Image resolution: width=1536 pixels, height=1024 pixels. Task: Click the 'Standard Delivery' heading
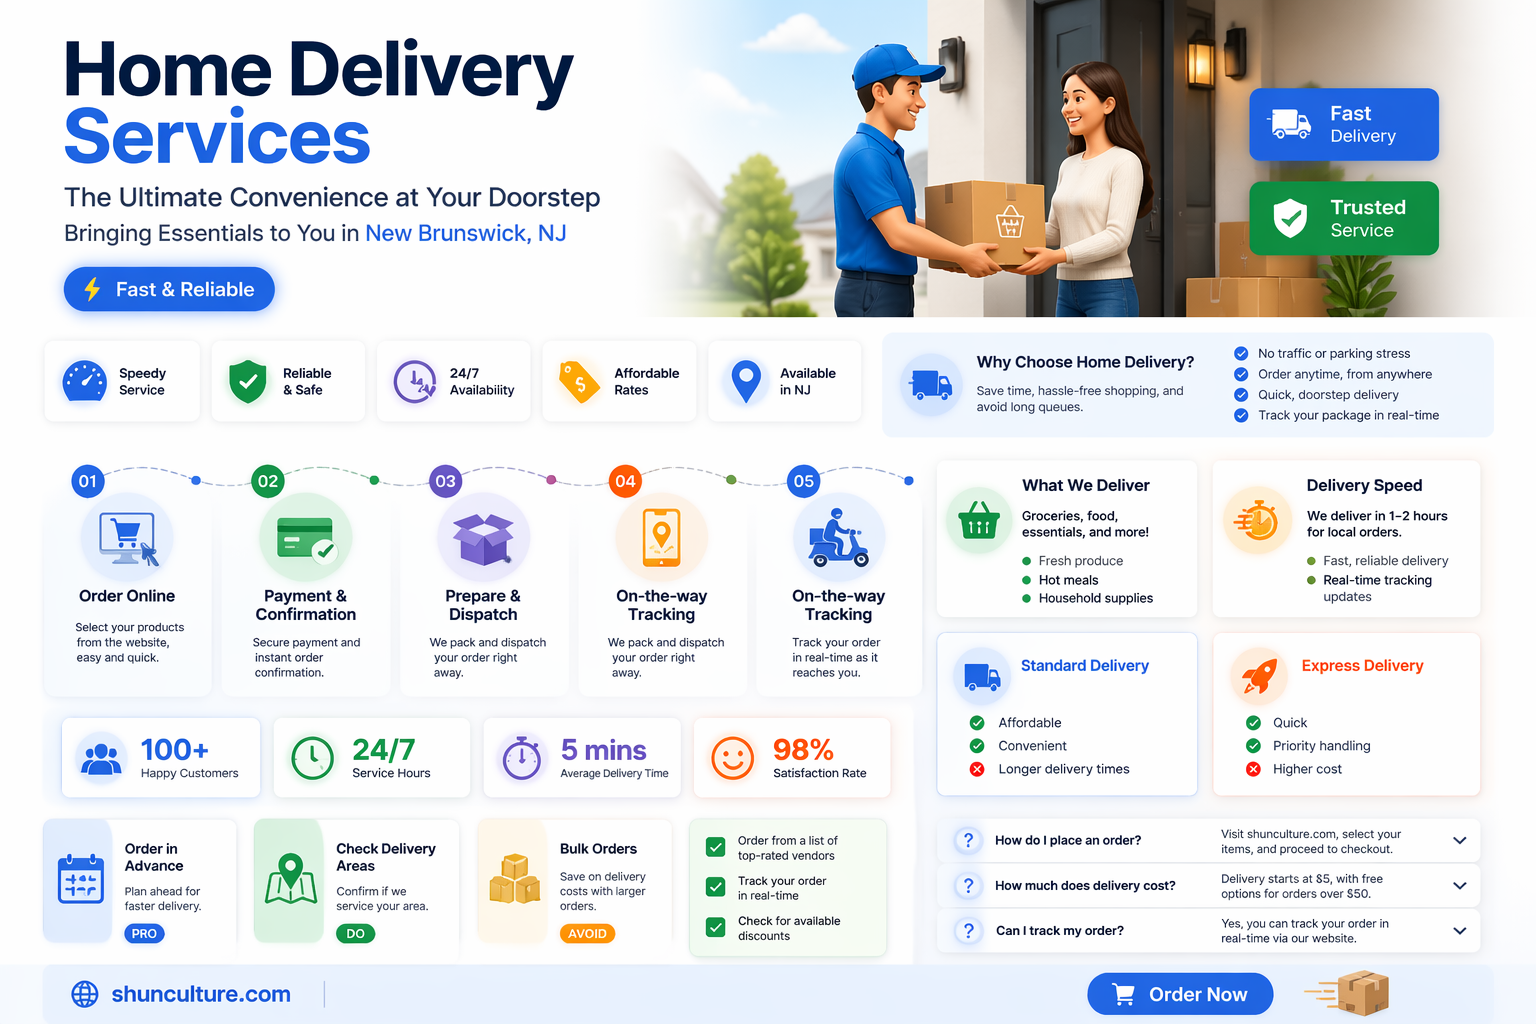(x=1085, y=666)
